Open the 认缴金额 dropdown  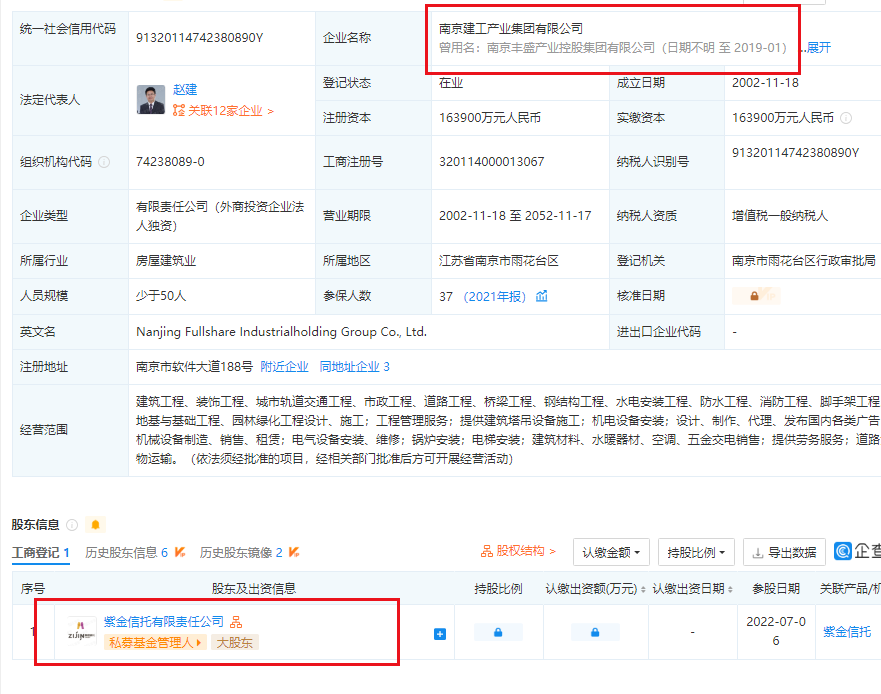point(611,552)
